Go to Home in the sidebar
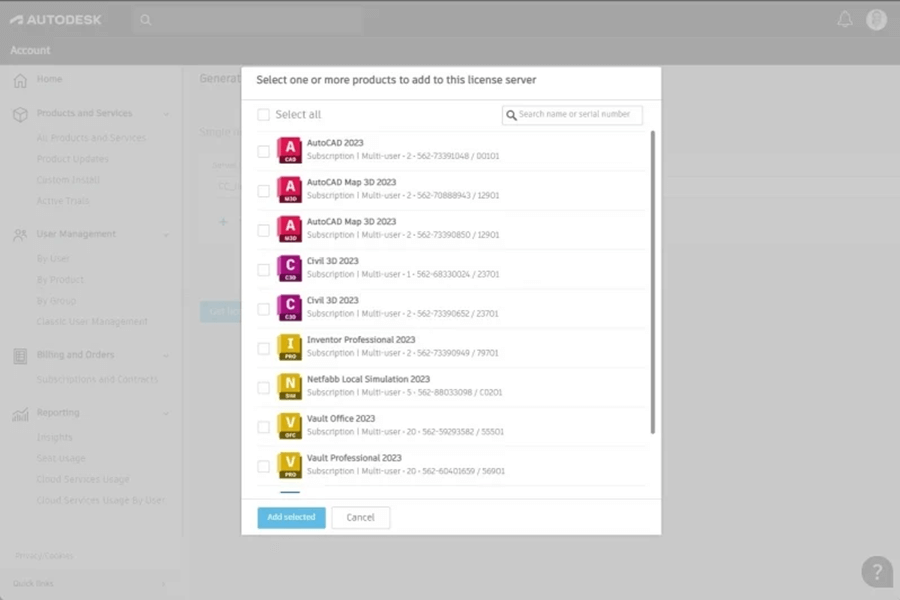The width and height of the screenshot is (900, 600). pos(49,79)
